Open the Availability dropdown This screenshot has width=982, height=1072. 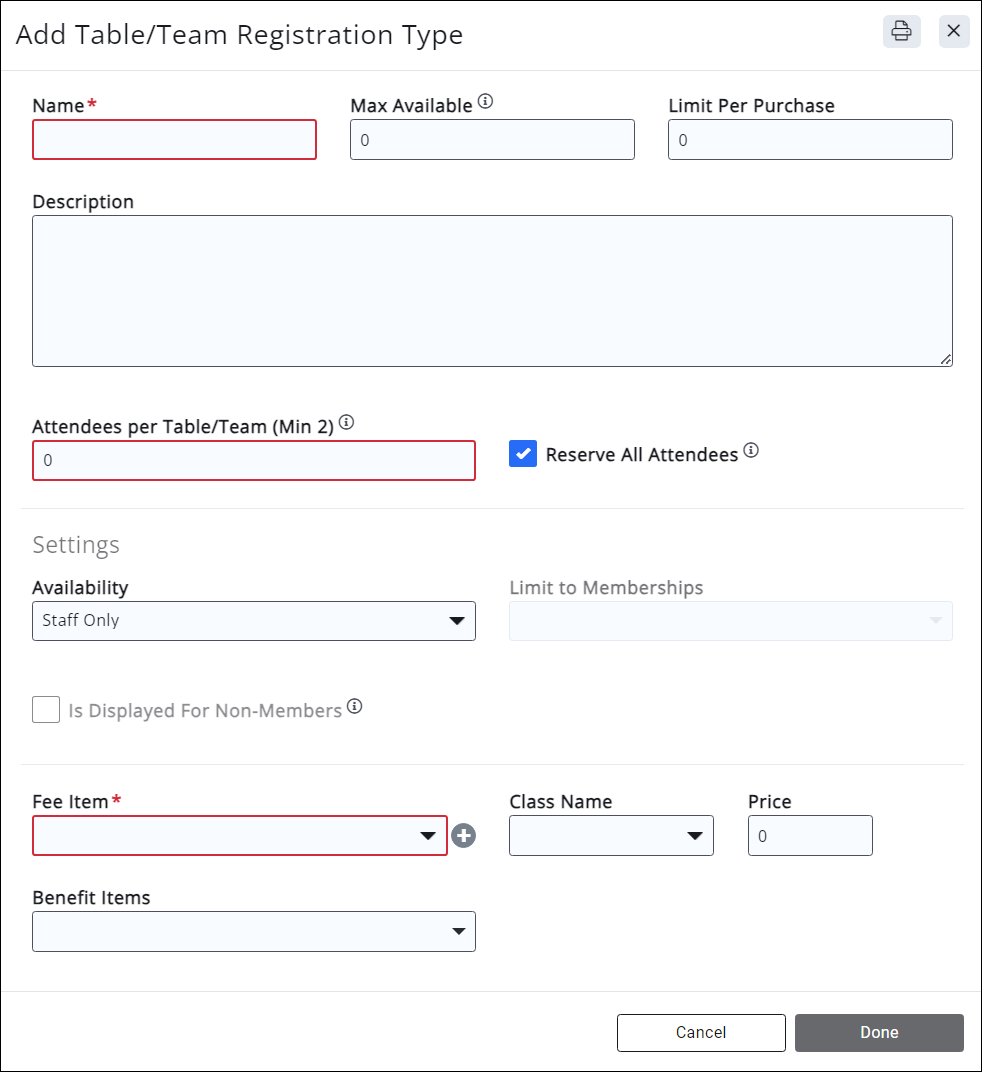tap(254, 621)
